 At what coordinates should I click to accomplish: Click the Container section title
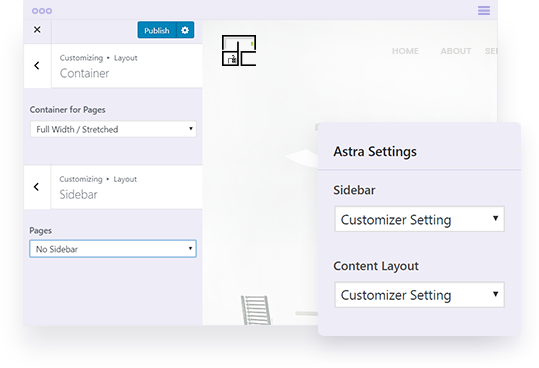point(85,73)
